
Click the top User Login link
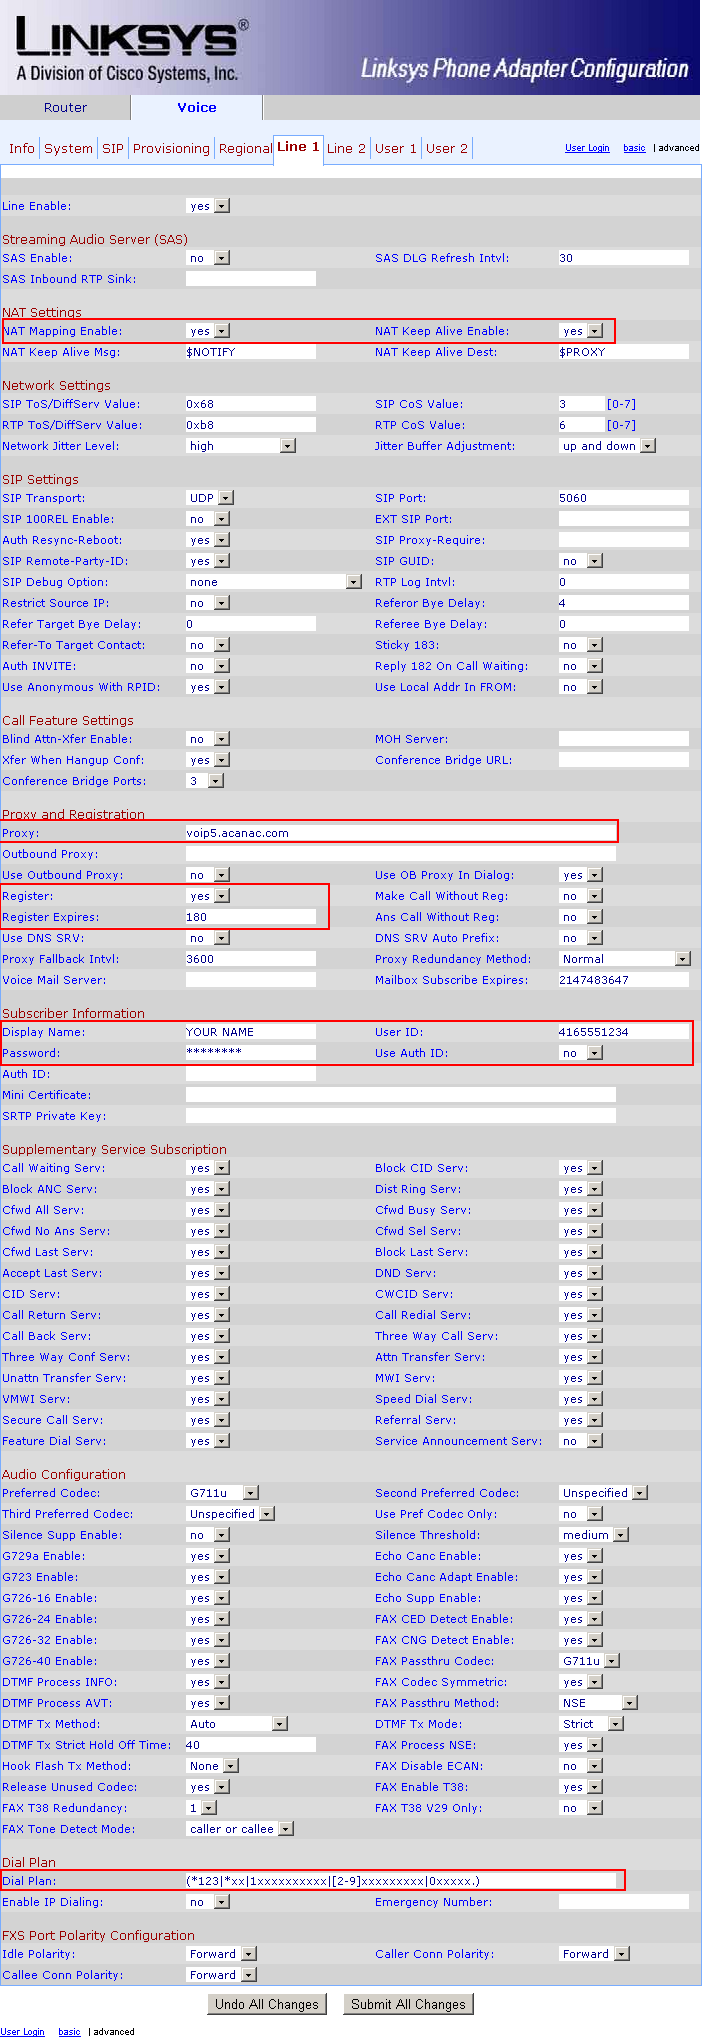tap(587, 148)
